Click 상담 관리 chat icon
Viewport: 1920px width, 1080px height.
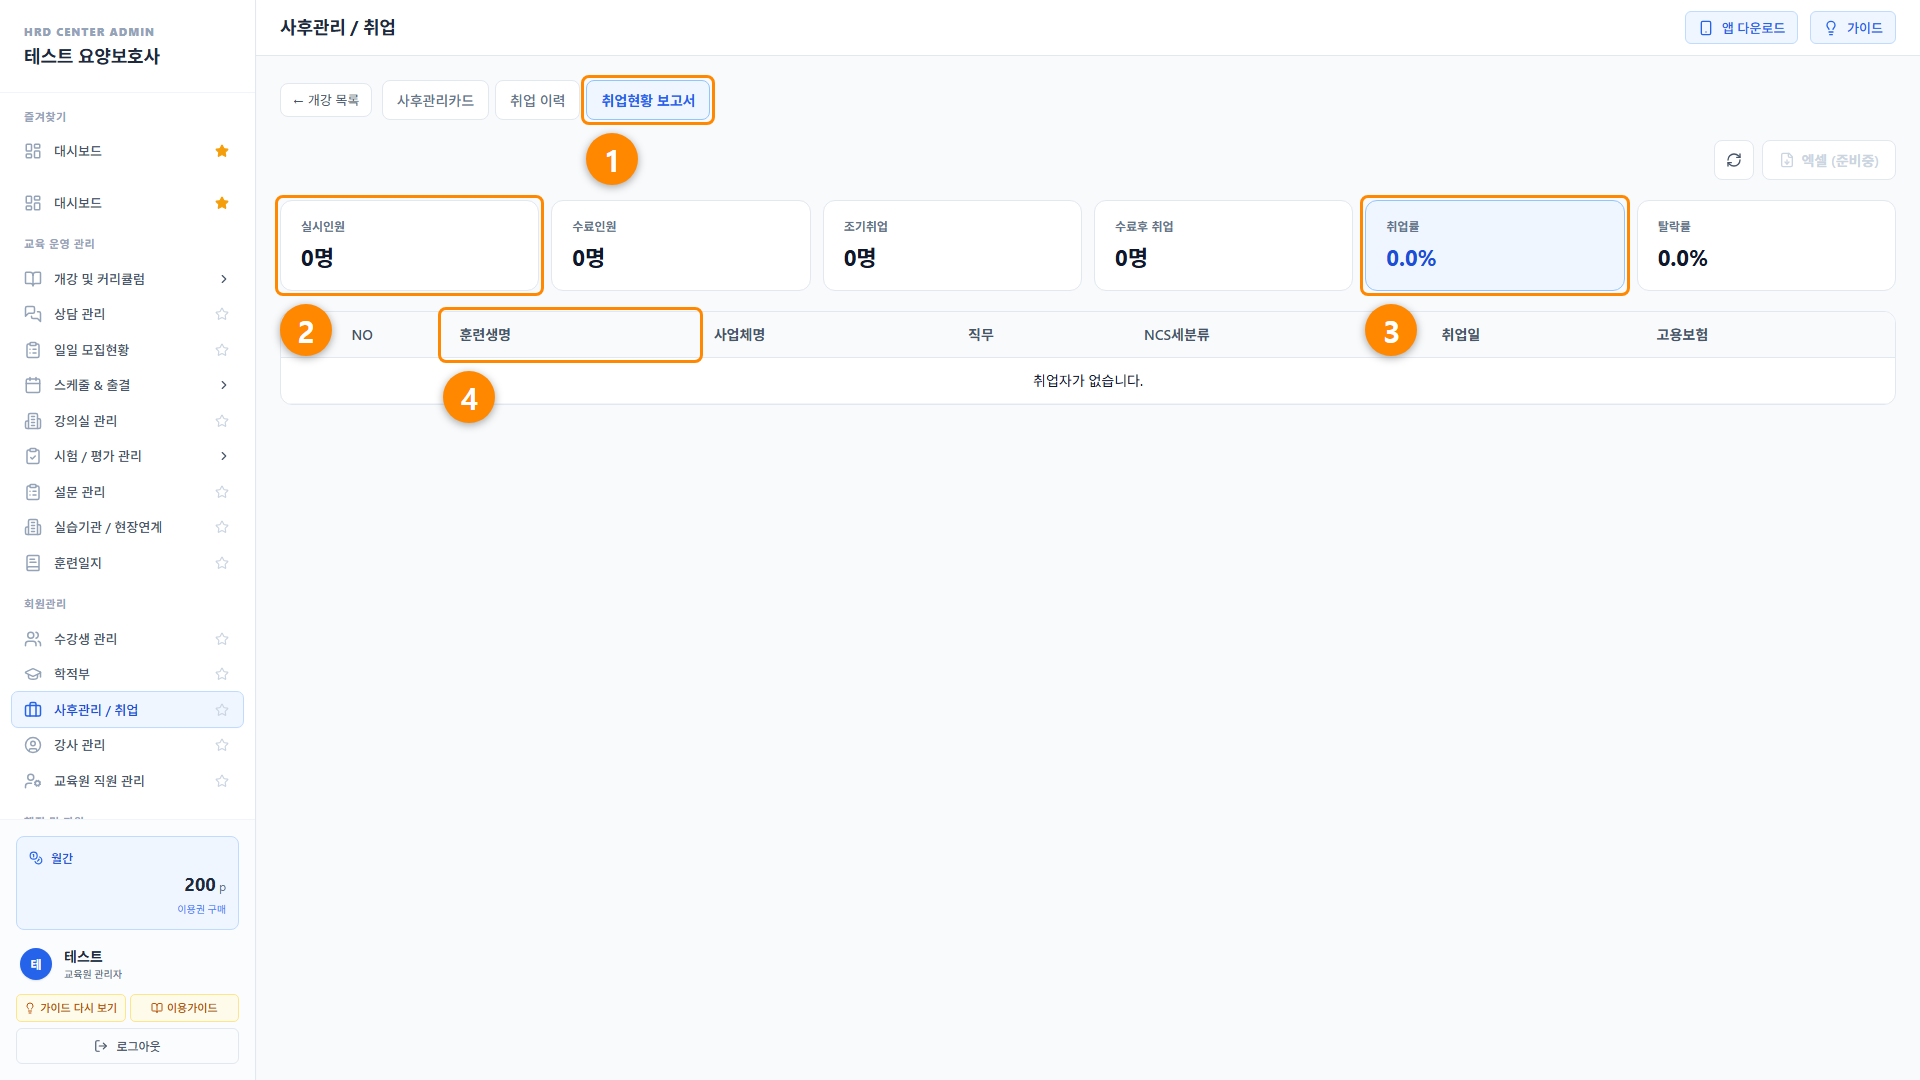click(x=33, y=314)
